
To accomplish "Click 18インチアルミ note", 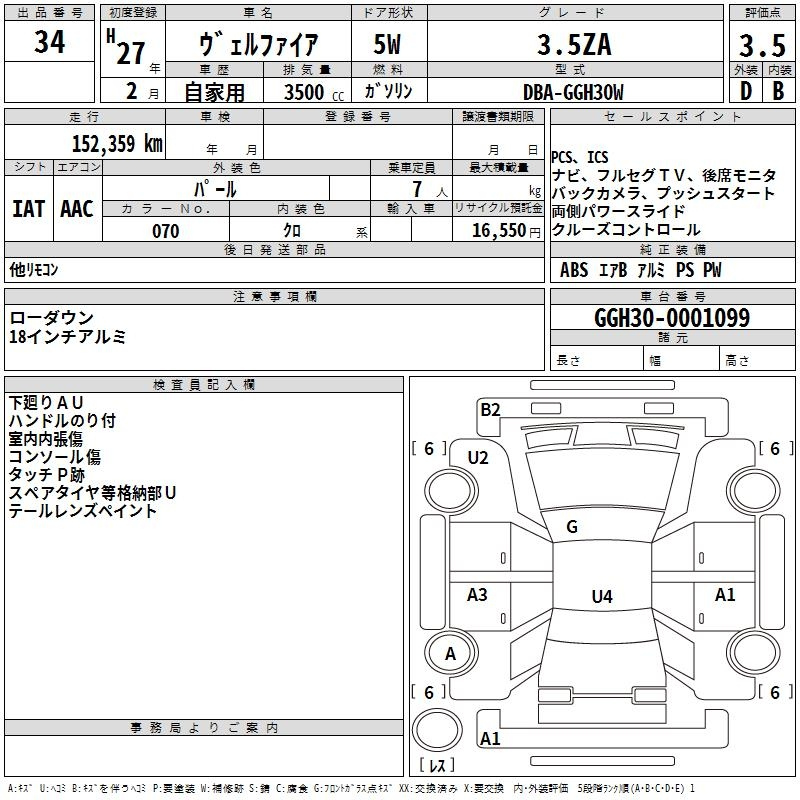I will 67,336.
